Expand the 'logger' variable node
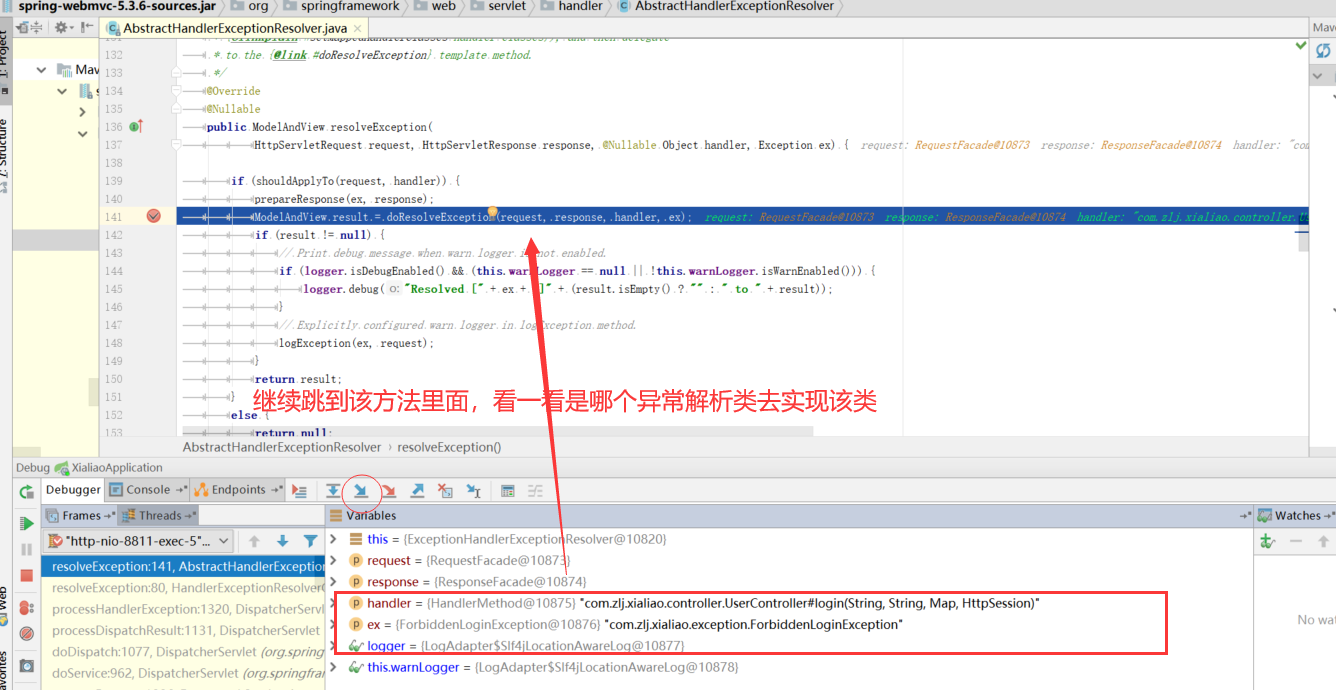 click(334, 646)
